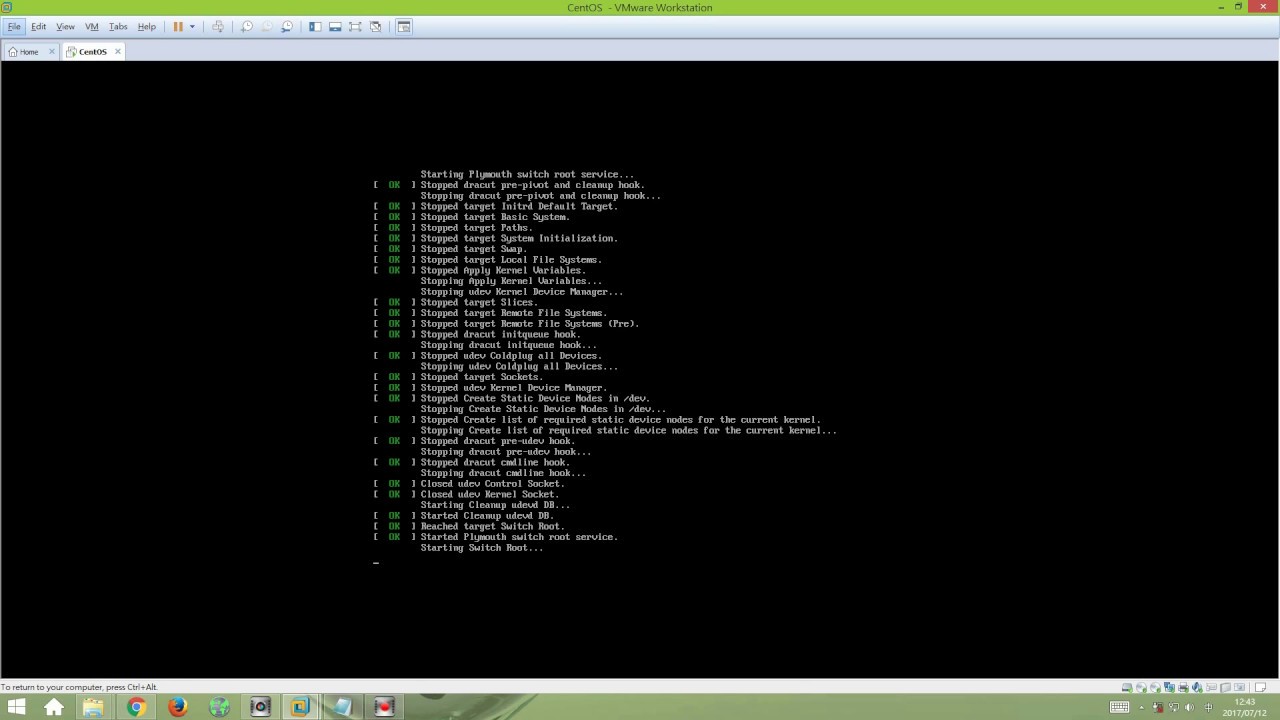Click 'Starting Plymouth switch root service...' line

pos(527,174)
